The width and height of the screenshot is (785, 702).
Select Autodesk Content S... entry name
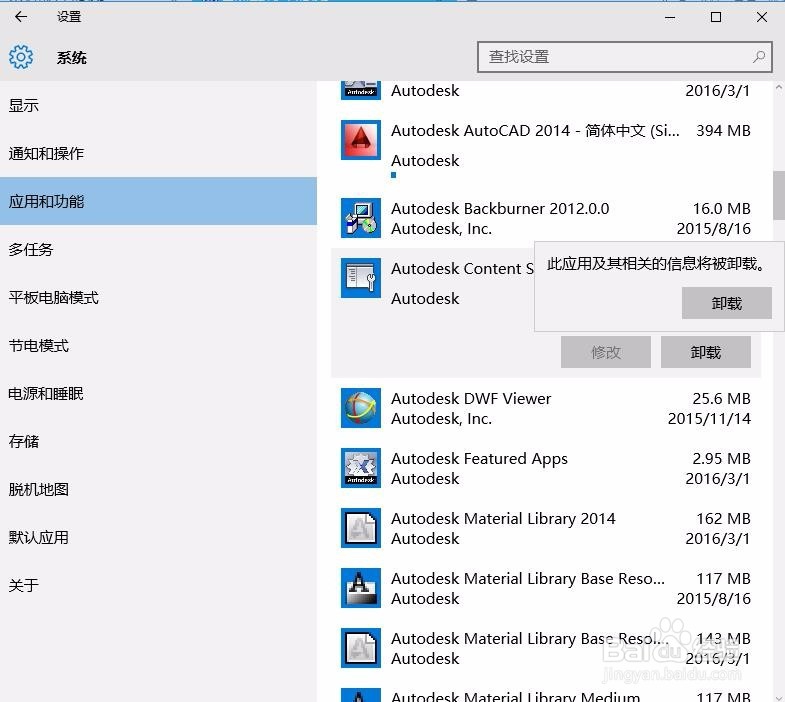point(462,268)
